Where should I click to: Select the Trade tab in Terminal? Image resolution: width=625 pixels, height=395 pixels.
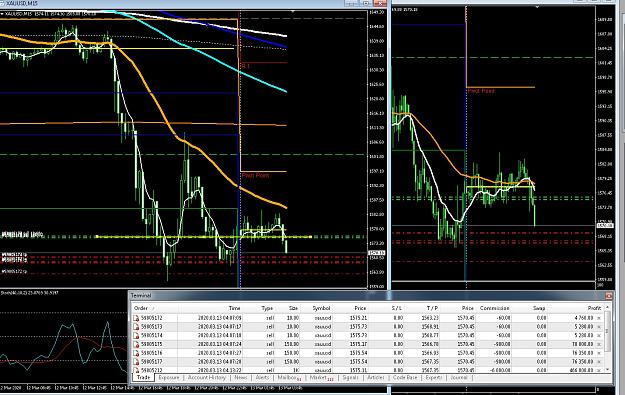[x=143, y=377]
